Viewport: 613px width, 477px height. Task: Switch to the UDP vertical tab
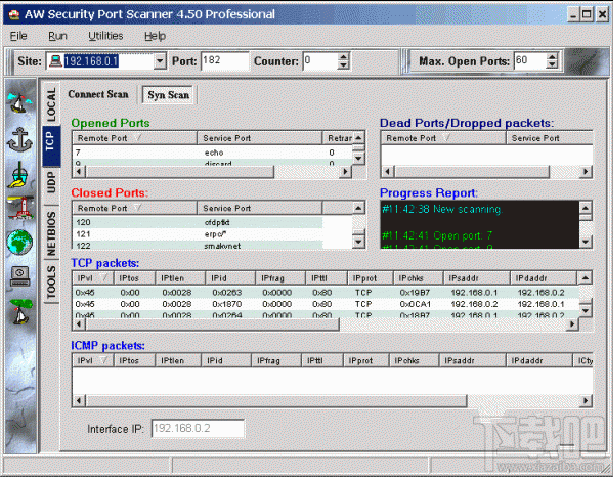51,184
